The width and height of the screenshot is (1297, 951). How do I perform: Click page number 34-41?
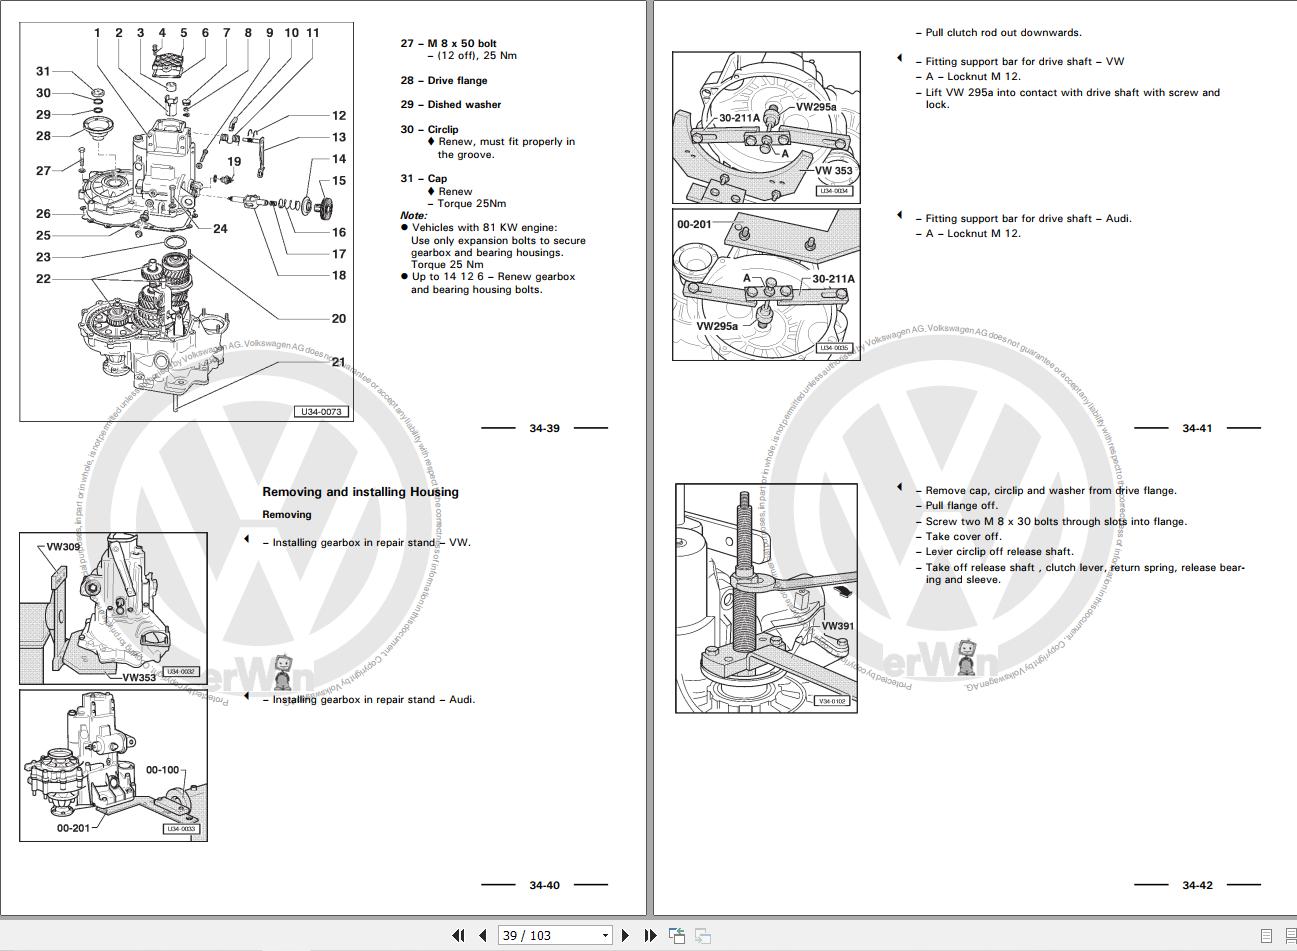pos(1197,428)
